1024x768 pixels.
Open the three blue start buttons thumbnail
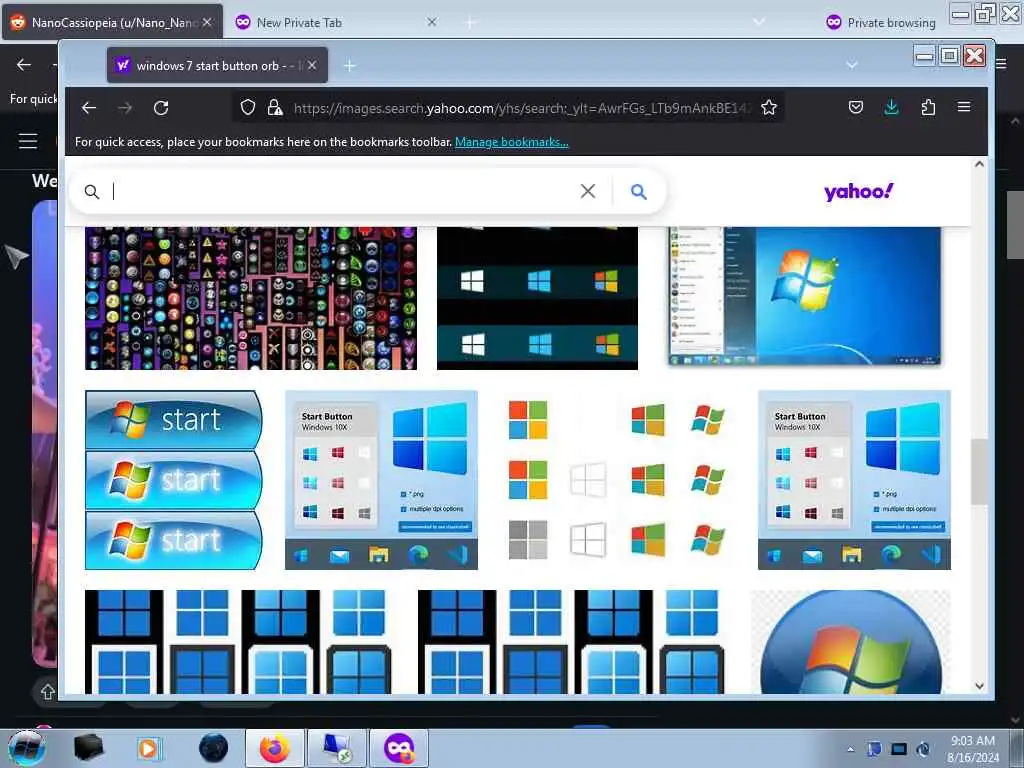pyautogui.click(x=174, y=480)
